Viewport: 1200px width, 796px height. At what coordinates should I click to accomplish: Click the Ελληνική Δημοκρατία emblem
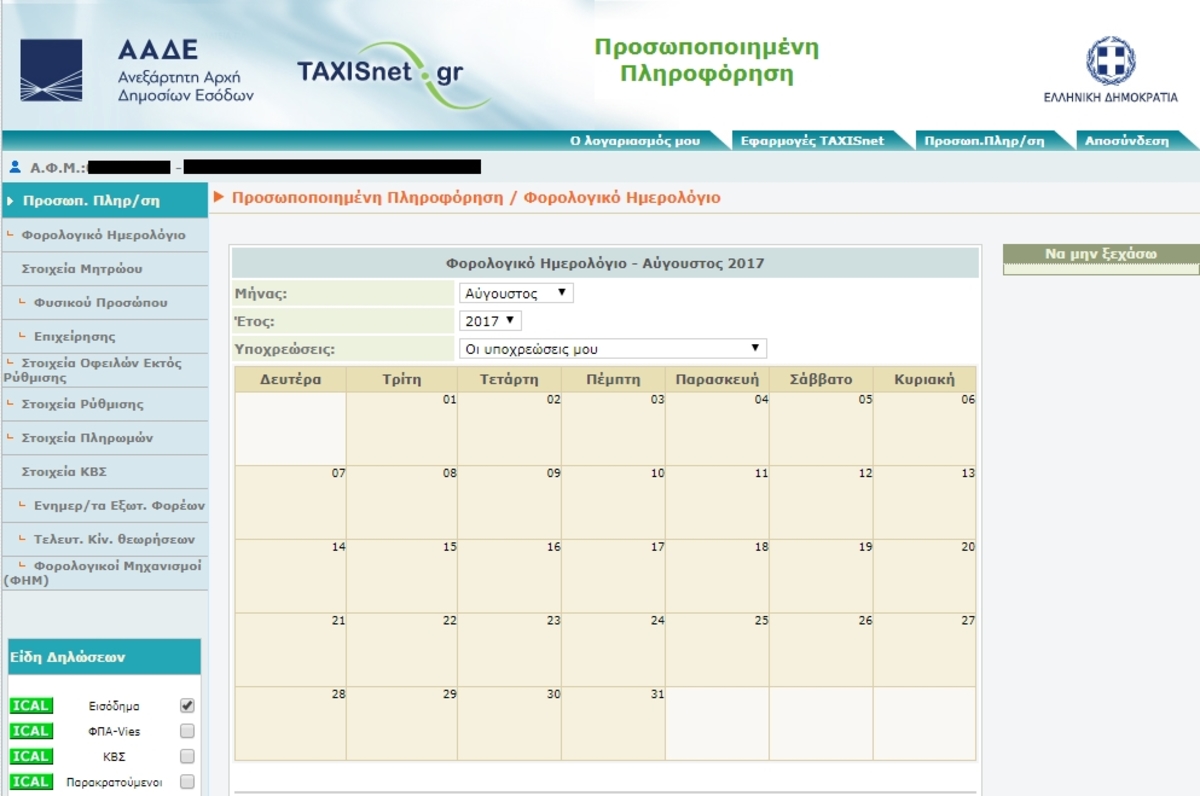pos(1110,62)
